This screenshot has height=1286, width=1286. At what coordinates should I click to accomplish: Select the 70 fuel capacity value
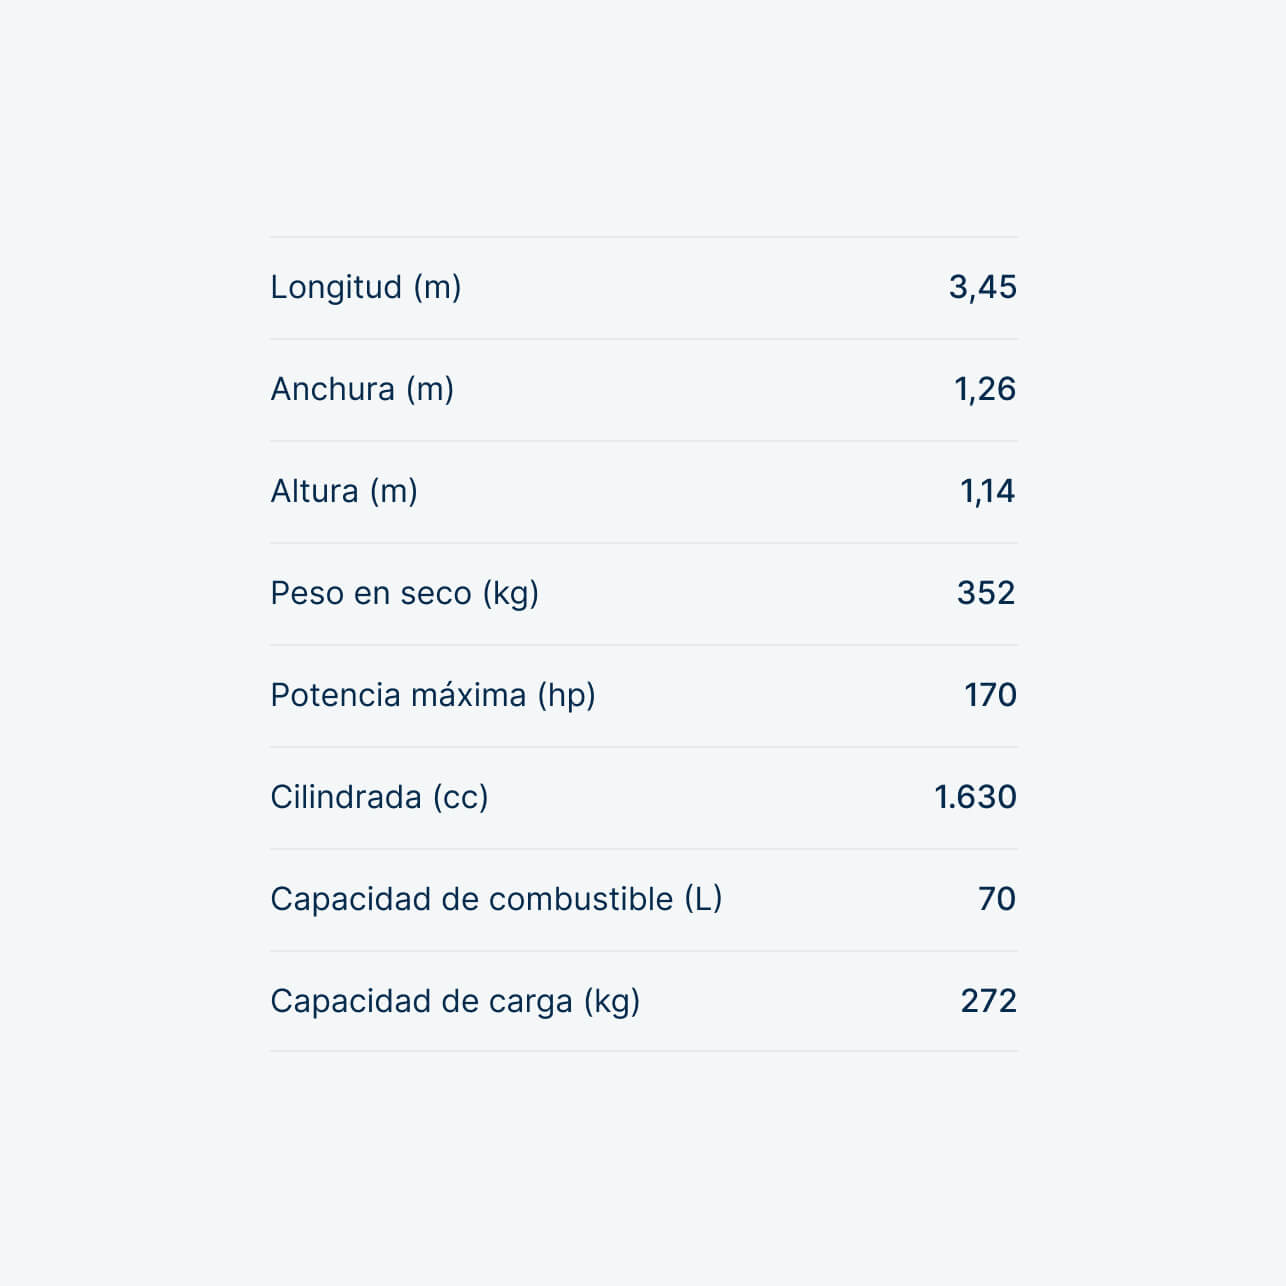coord(996,899)
